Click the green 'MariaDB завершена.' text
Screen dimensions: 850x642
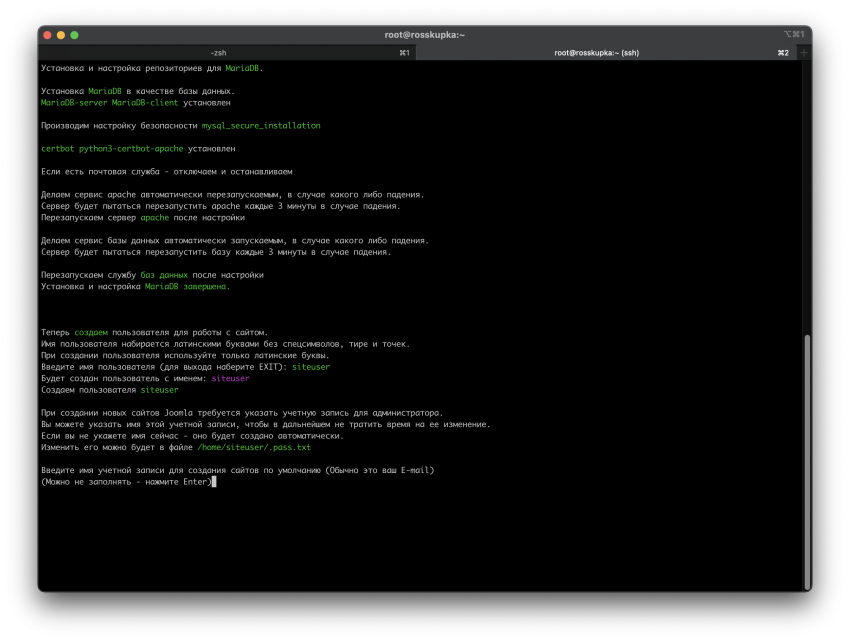187,286
